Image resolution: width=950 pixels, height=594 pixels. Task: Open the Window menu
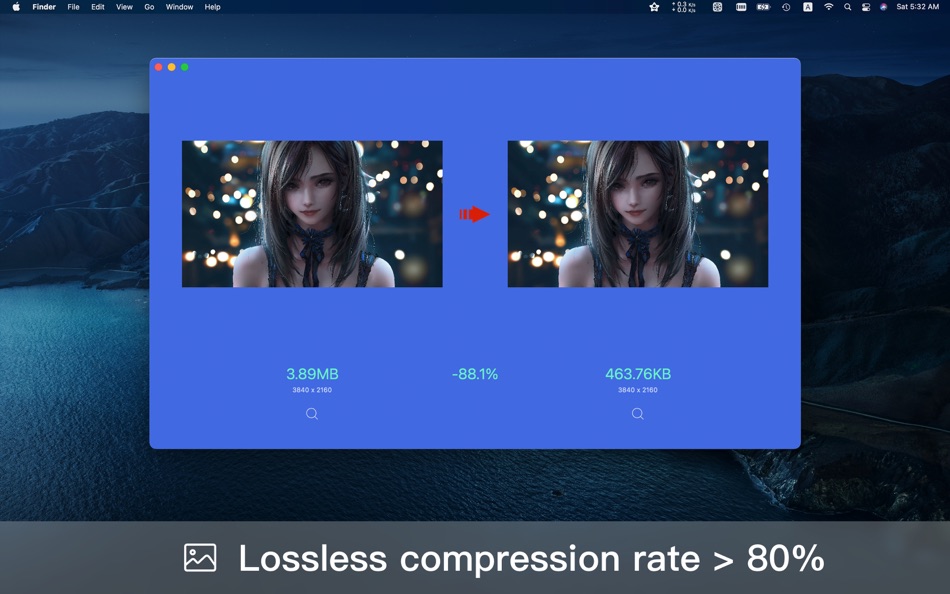(x=179, y=7)
